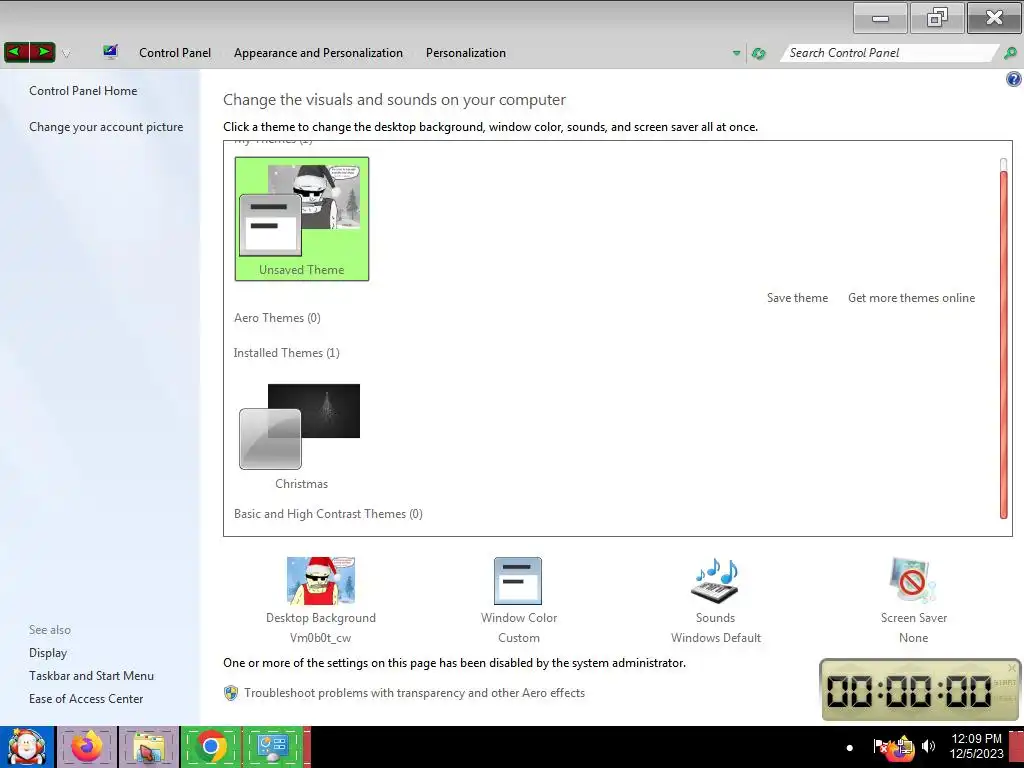Click the Windows Default sounds label
The width and height of the screenshot is (1024, 768).
(x=716, y=638)
